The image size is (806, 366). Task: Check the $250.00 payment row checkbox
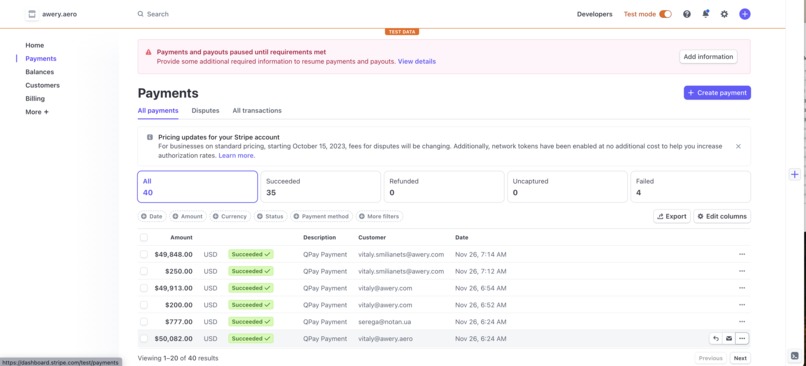tap(143, 271)
